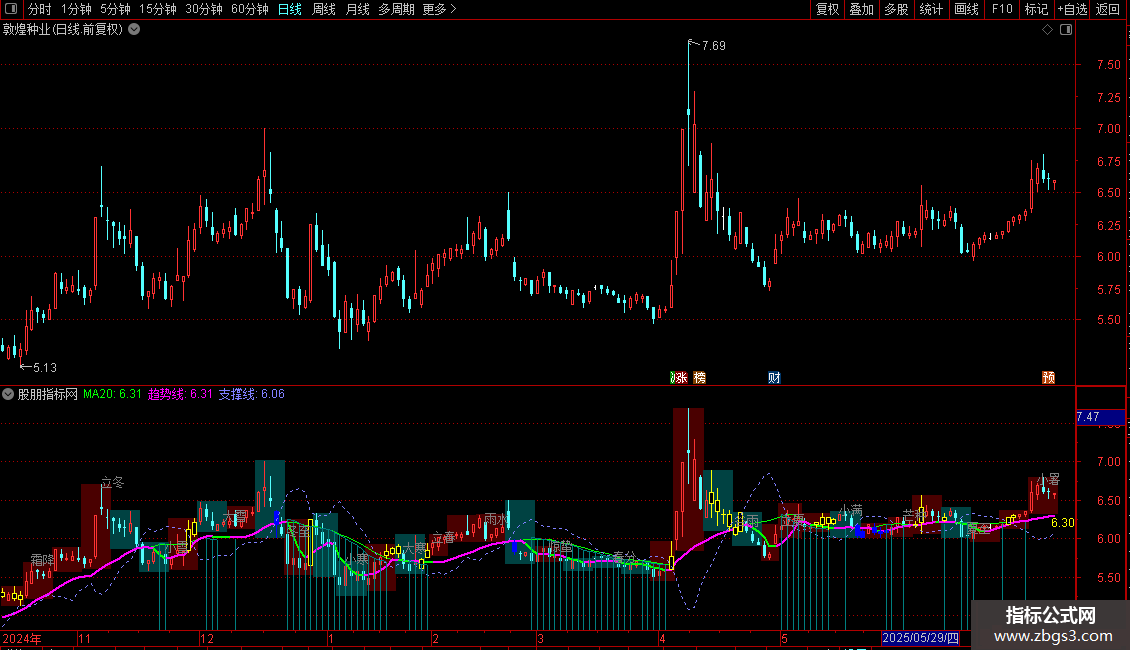Activate the 画线 drawing tools
This screenshot has width=1130, height=650.
coord(966,9)
